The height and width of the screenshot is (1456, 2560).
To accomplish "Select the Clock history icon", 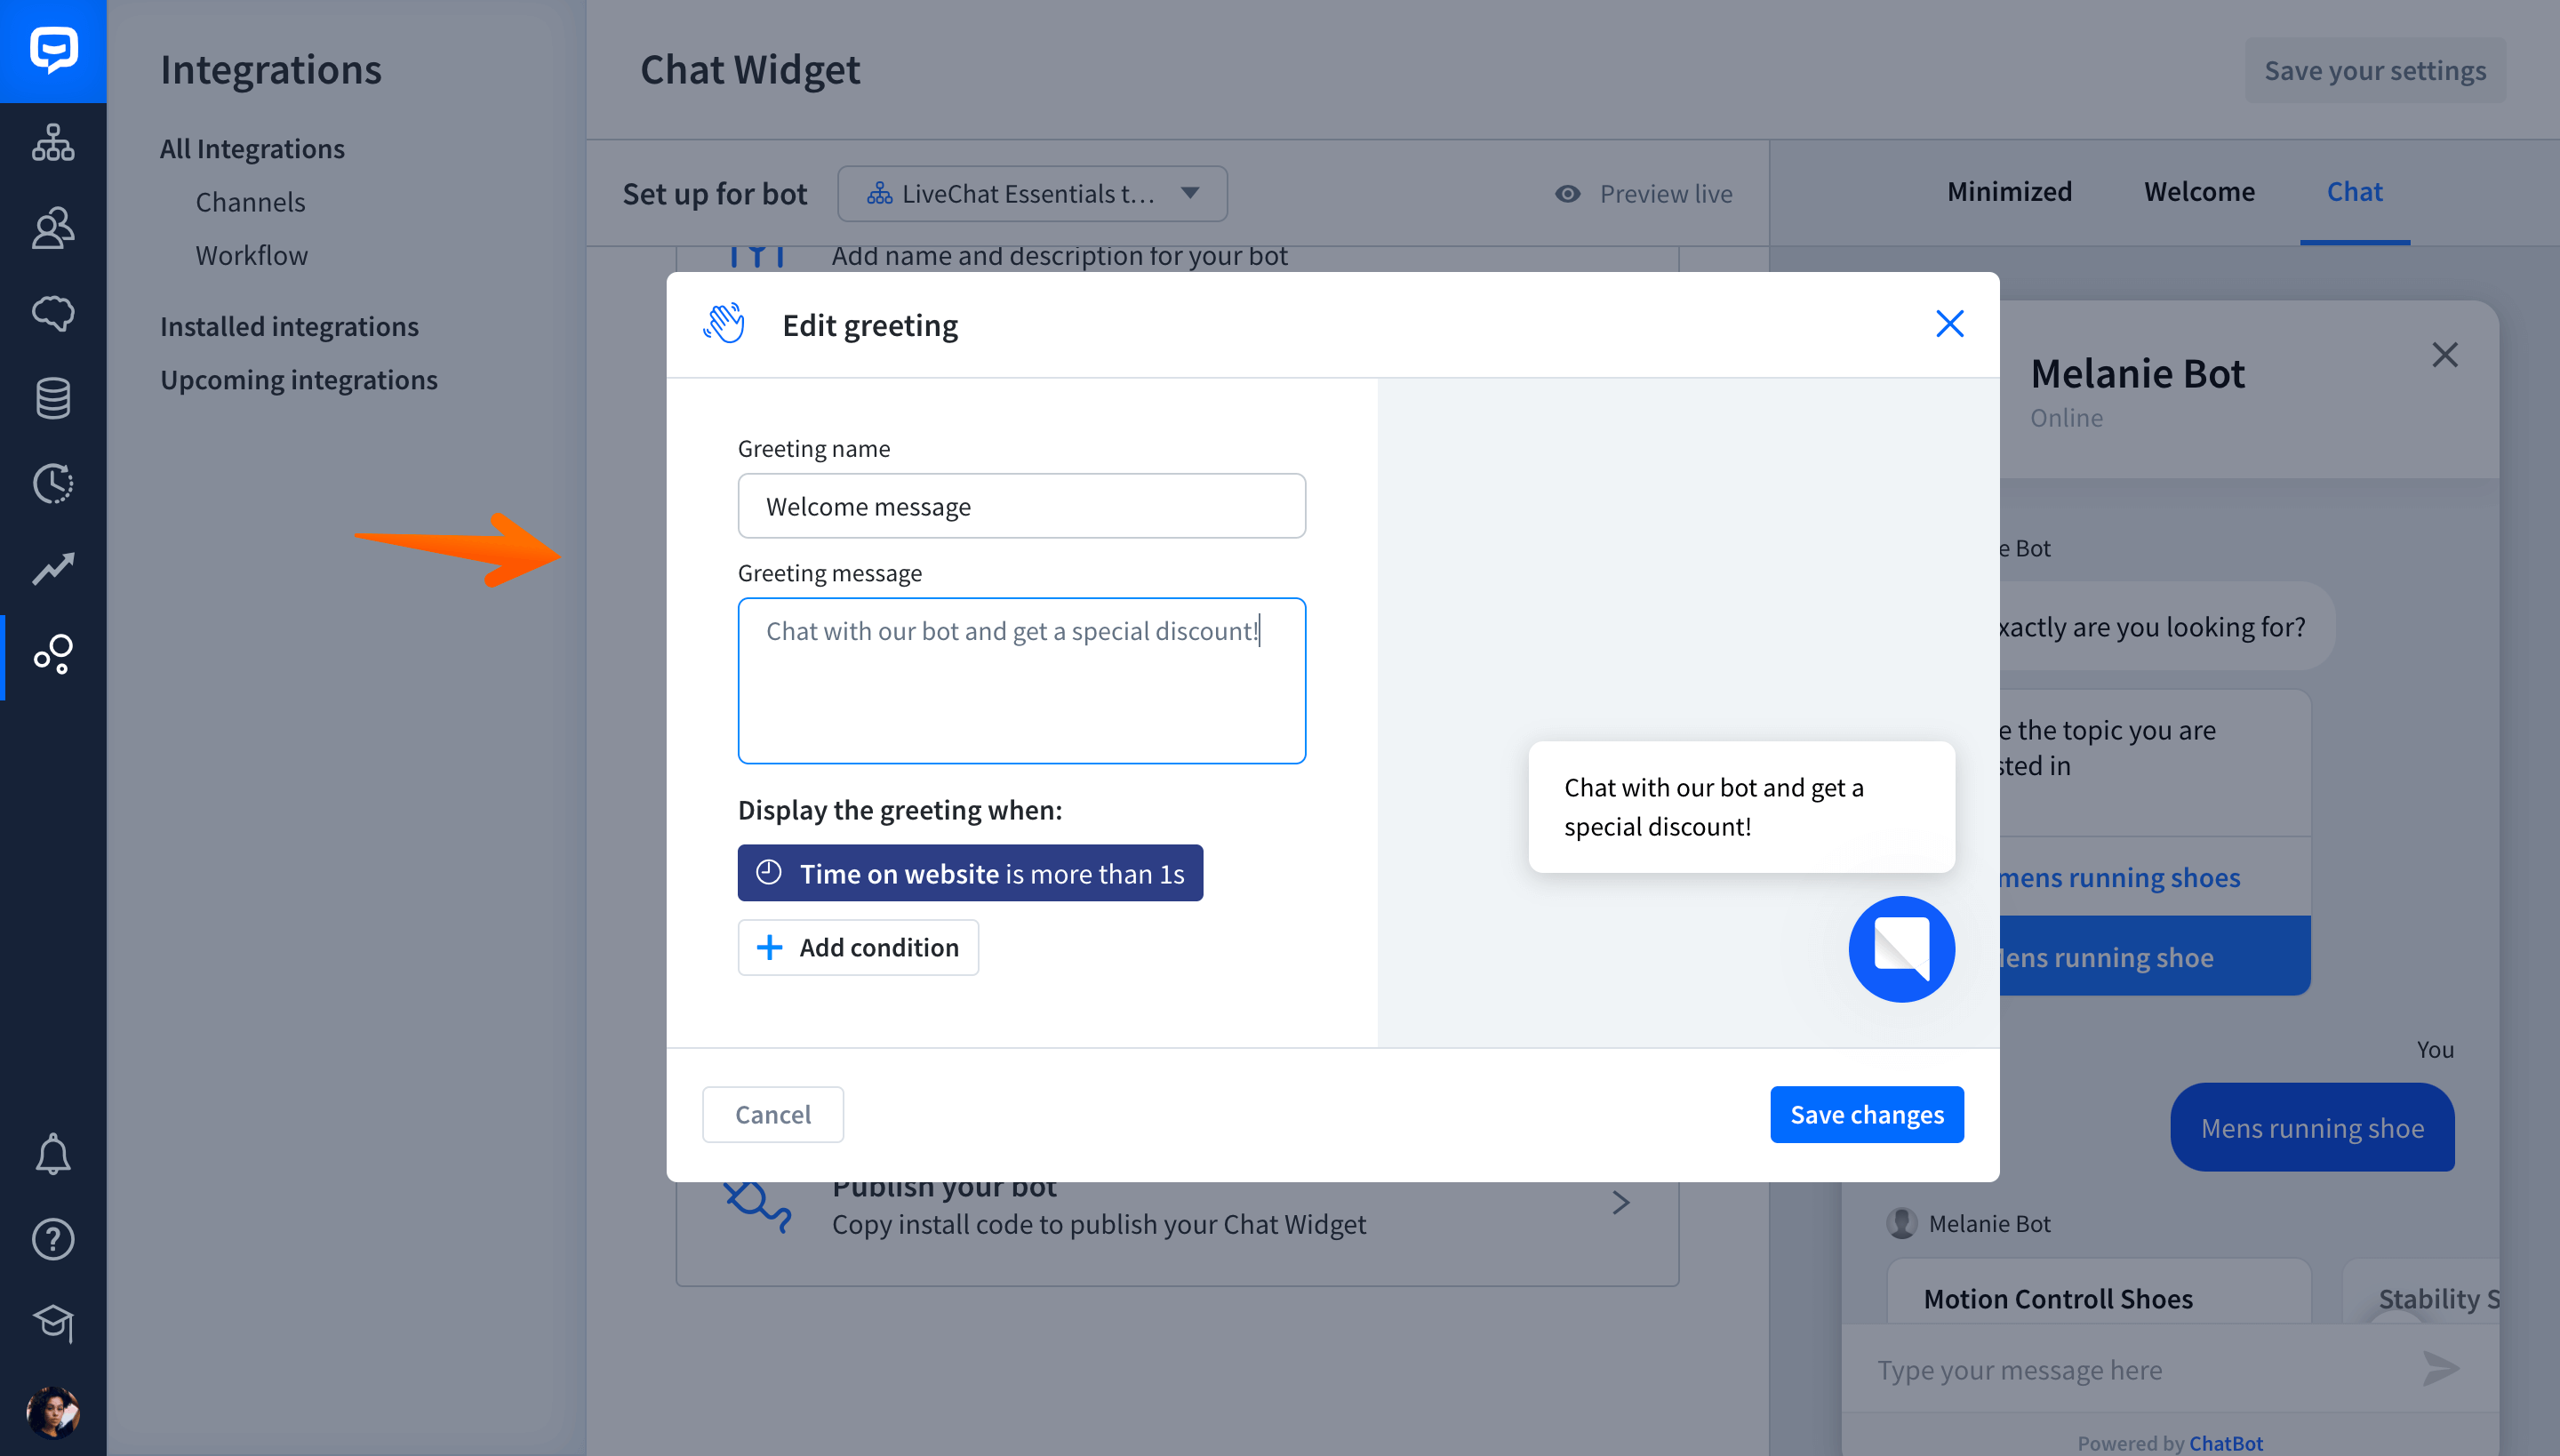I will tap(51, 484).
